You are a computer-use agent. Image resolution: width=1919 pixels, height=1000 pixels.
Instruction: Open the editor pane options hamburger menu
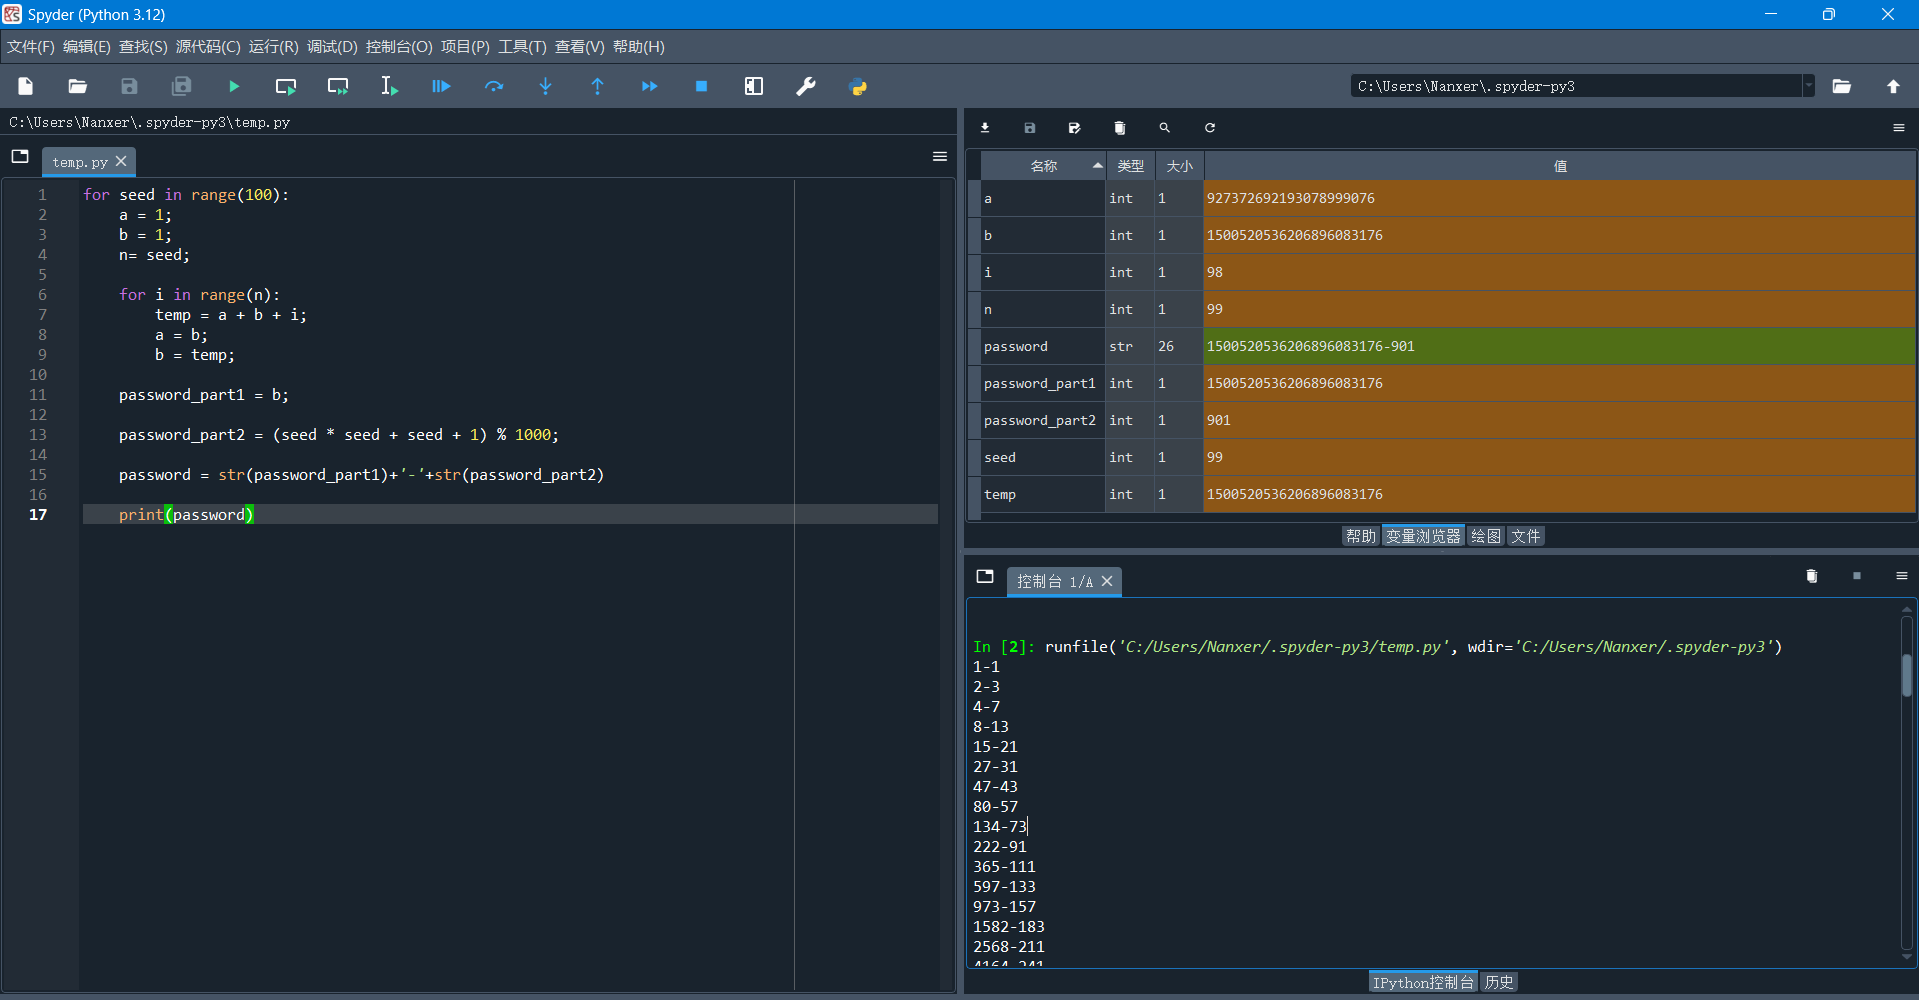point(940,156)
